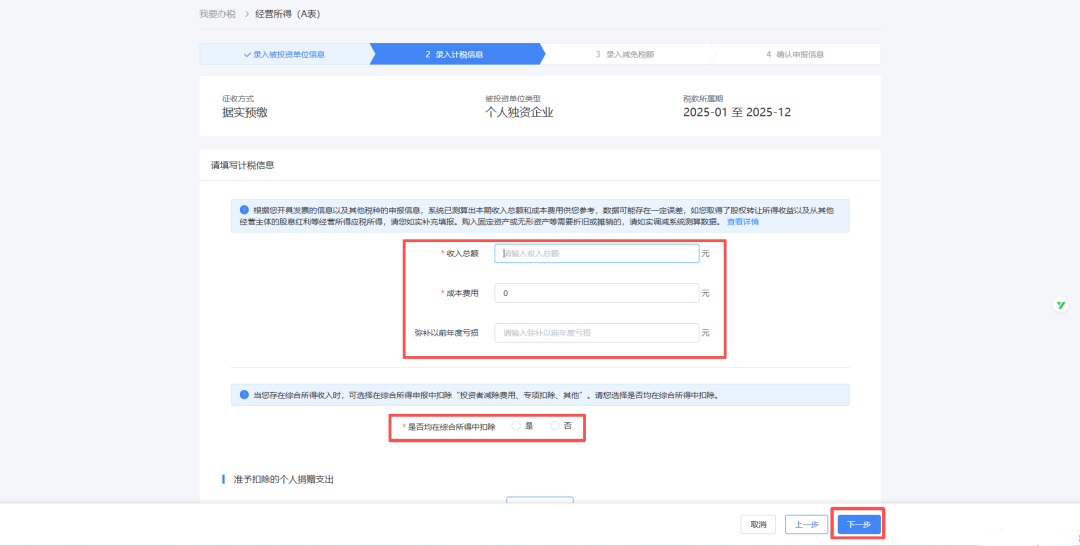Focus the 收入总额 input field
This screenshot has height=546, width=1080.
click(597, 254)
